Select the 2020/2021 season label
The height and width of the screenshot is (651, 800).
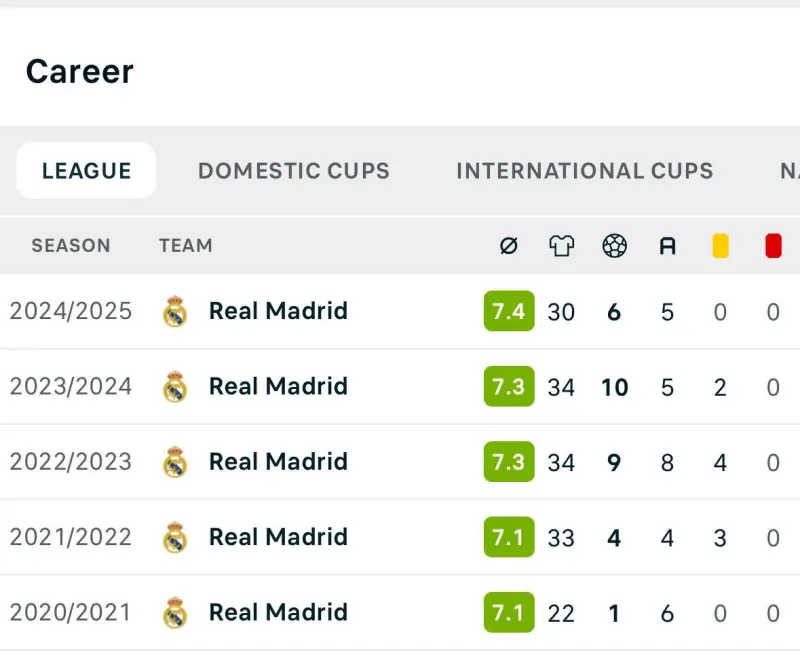71,613
